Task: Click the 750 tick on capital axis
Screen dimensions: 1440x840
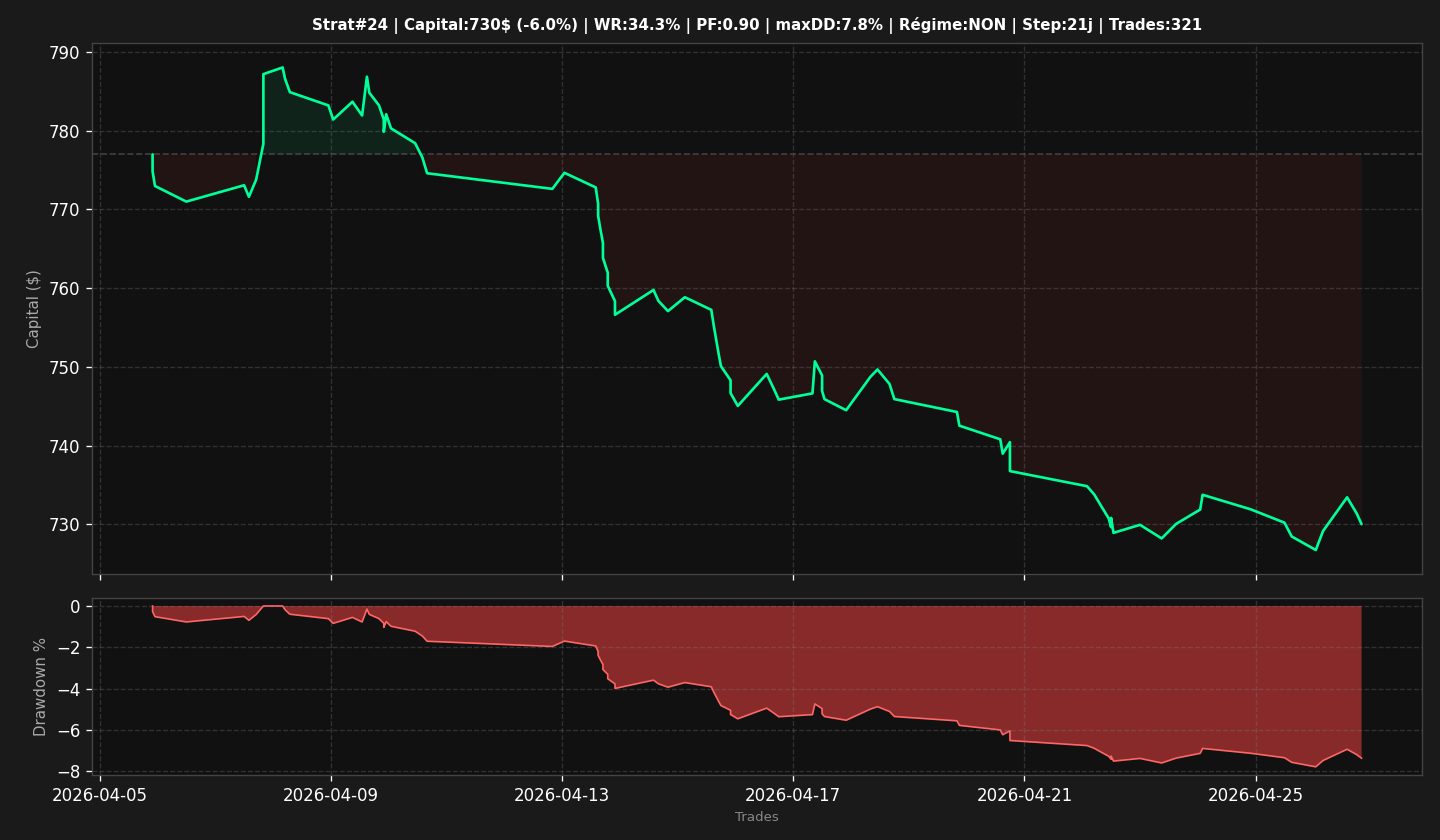Action: (66, 368)
